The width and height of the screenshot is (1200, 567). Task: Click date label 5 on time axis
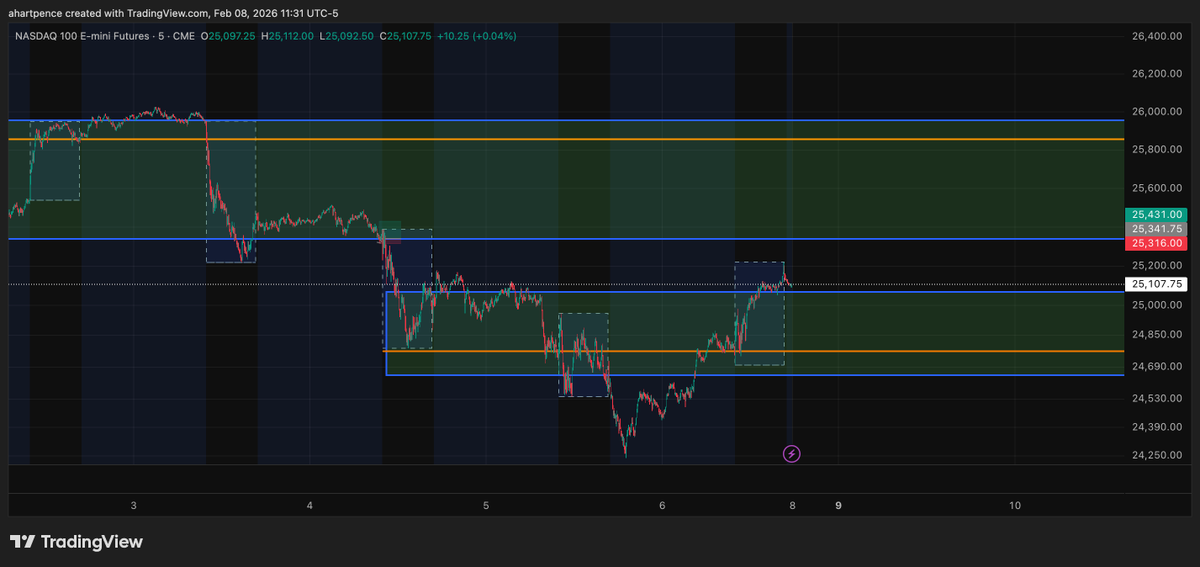486,506
